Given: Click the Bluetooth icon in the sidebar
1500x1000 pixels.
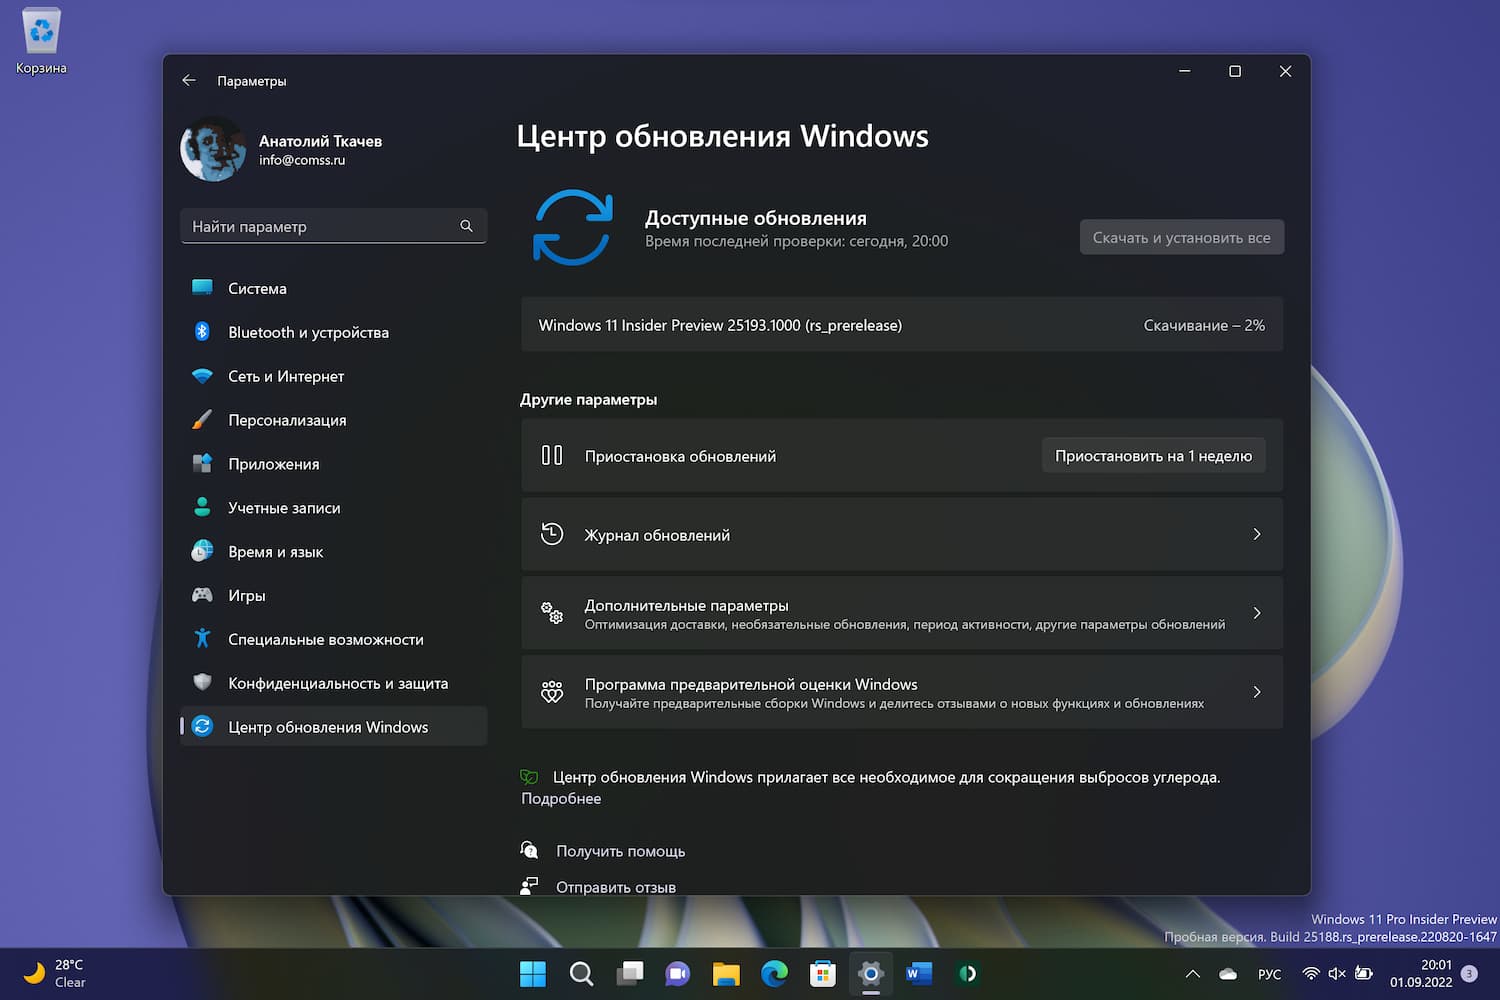Looking at the screenshot, I should pyautogui.click(x=202, y=332).
